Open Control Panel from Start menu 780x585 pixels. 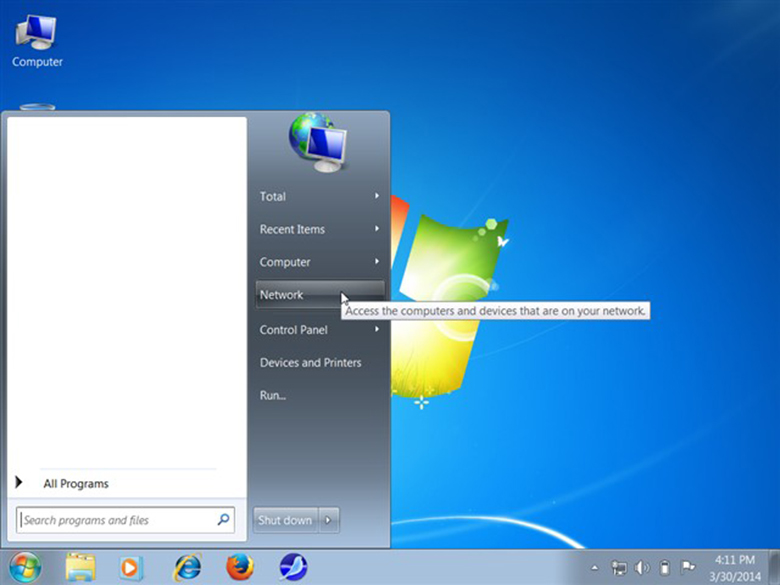pos(294,330)
